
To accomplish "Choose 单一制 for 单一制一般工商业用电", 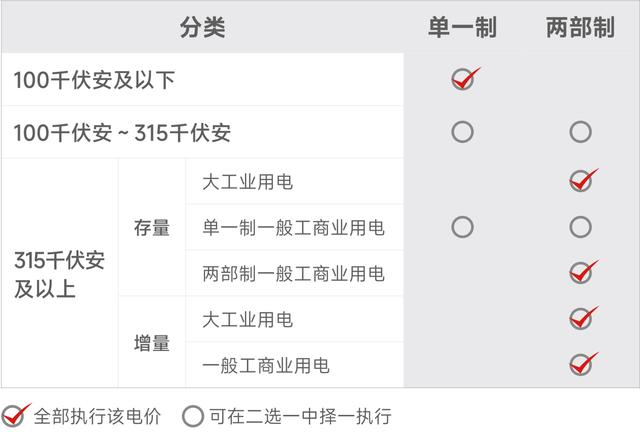I will point(462,227).
